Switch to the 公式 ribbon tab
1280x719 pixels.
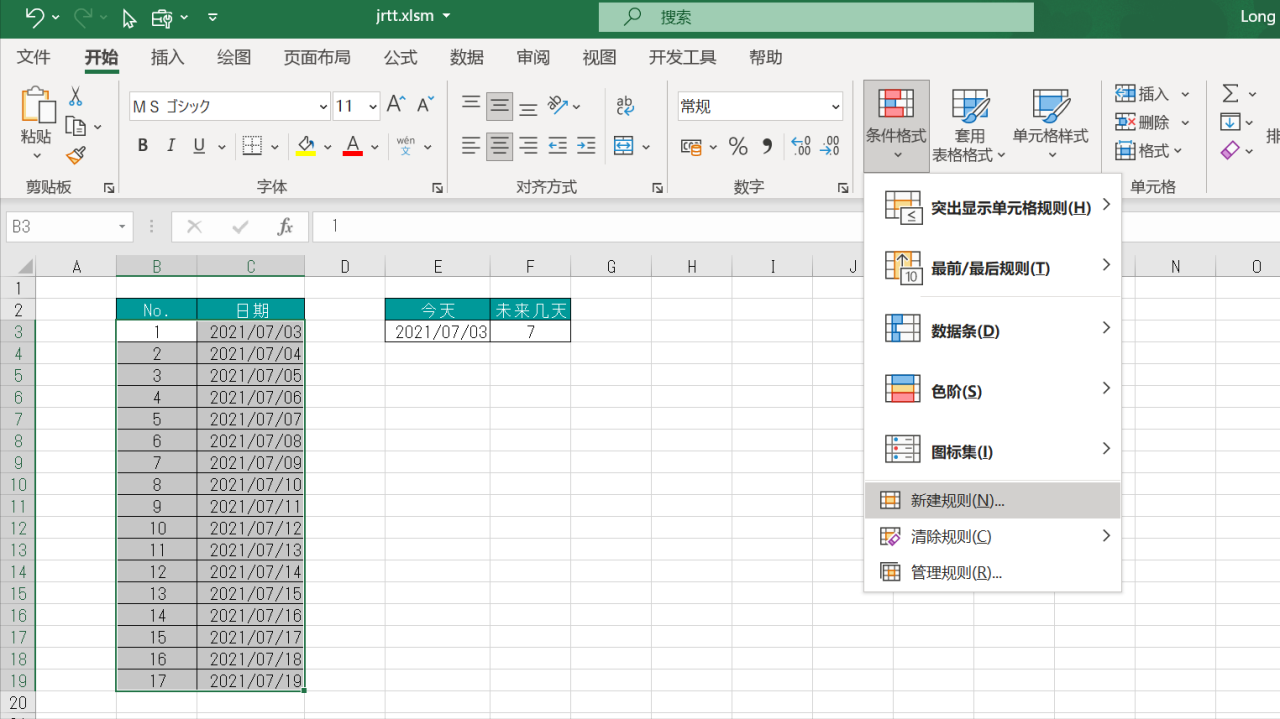coord(400,58)
